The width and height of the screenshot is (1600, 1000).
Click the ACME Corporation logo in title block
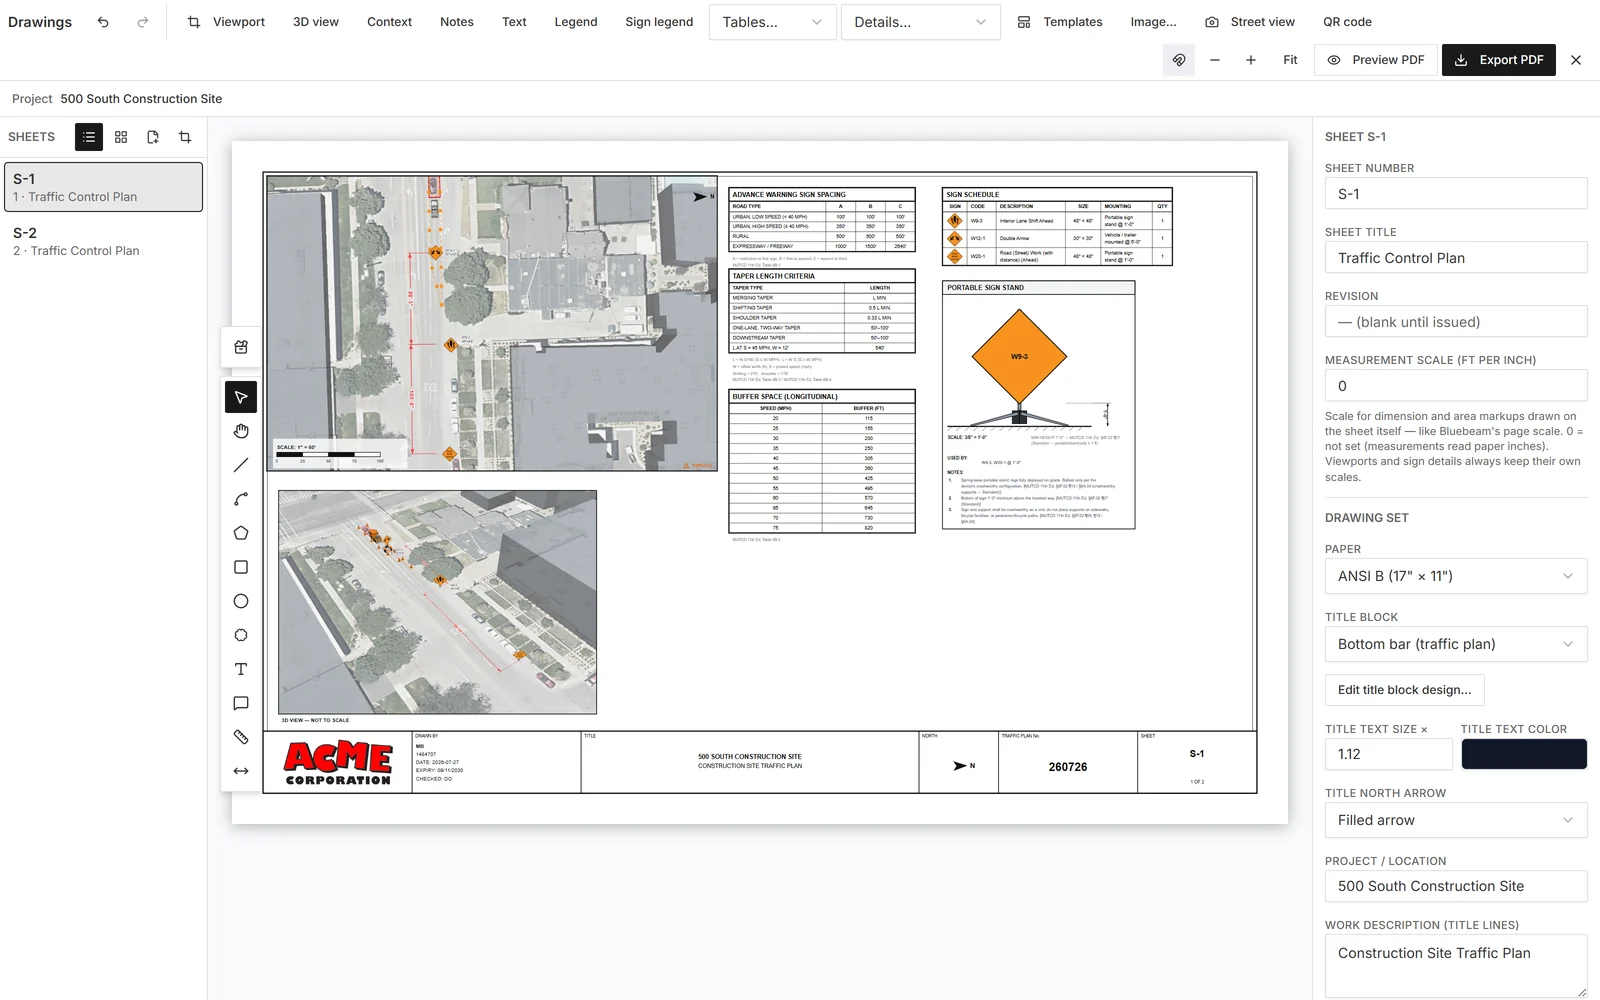[x=338, y=763]
